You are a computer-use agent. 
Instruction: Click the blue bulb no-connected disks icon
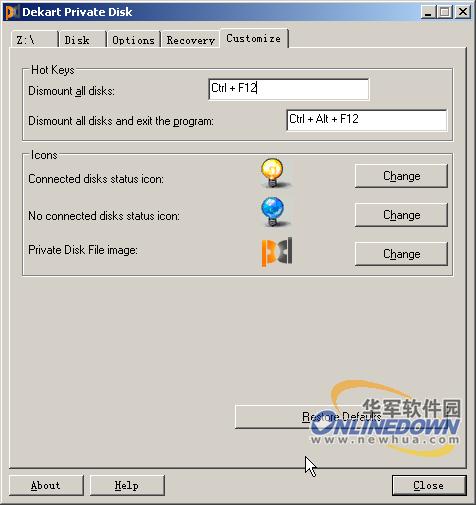click(273, 211)
